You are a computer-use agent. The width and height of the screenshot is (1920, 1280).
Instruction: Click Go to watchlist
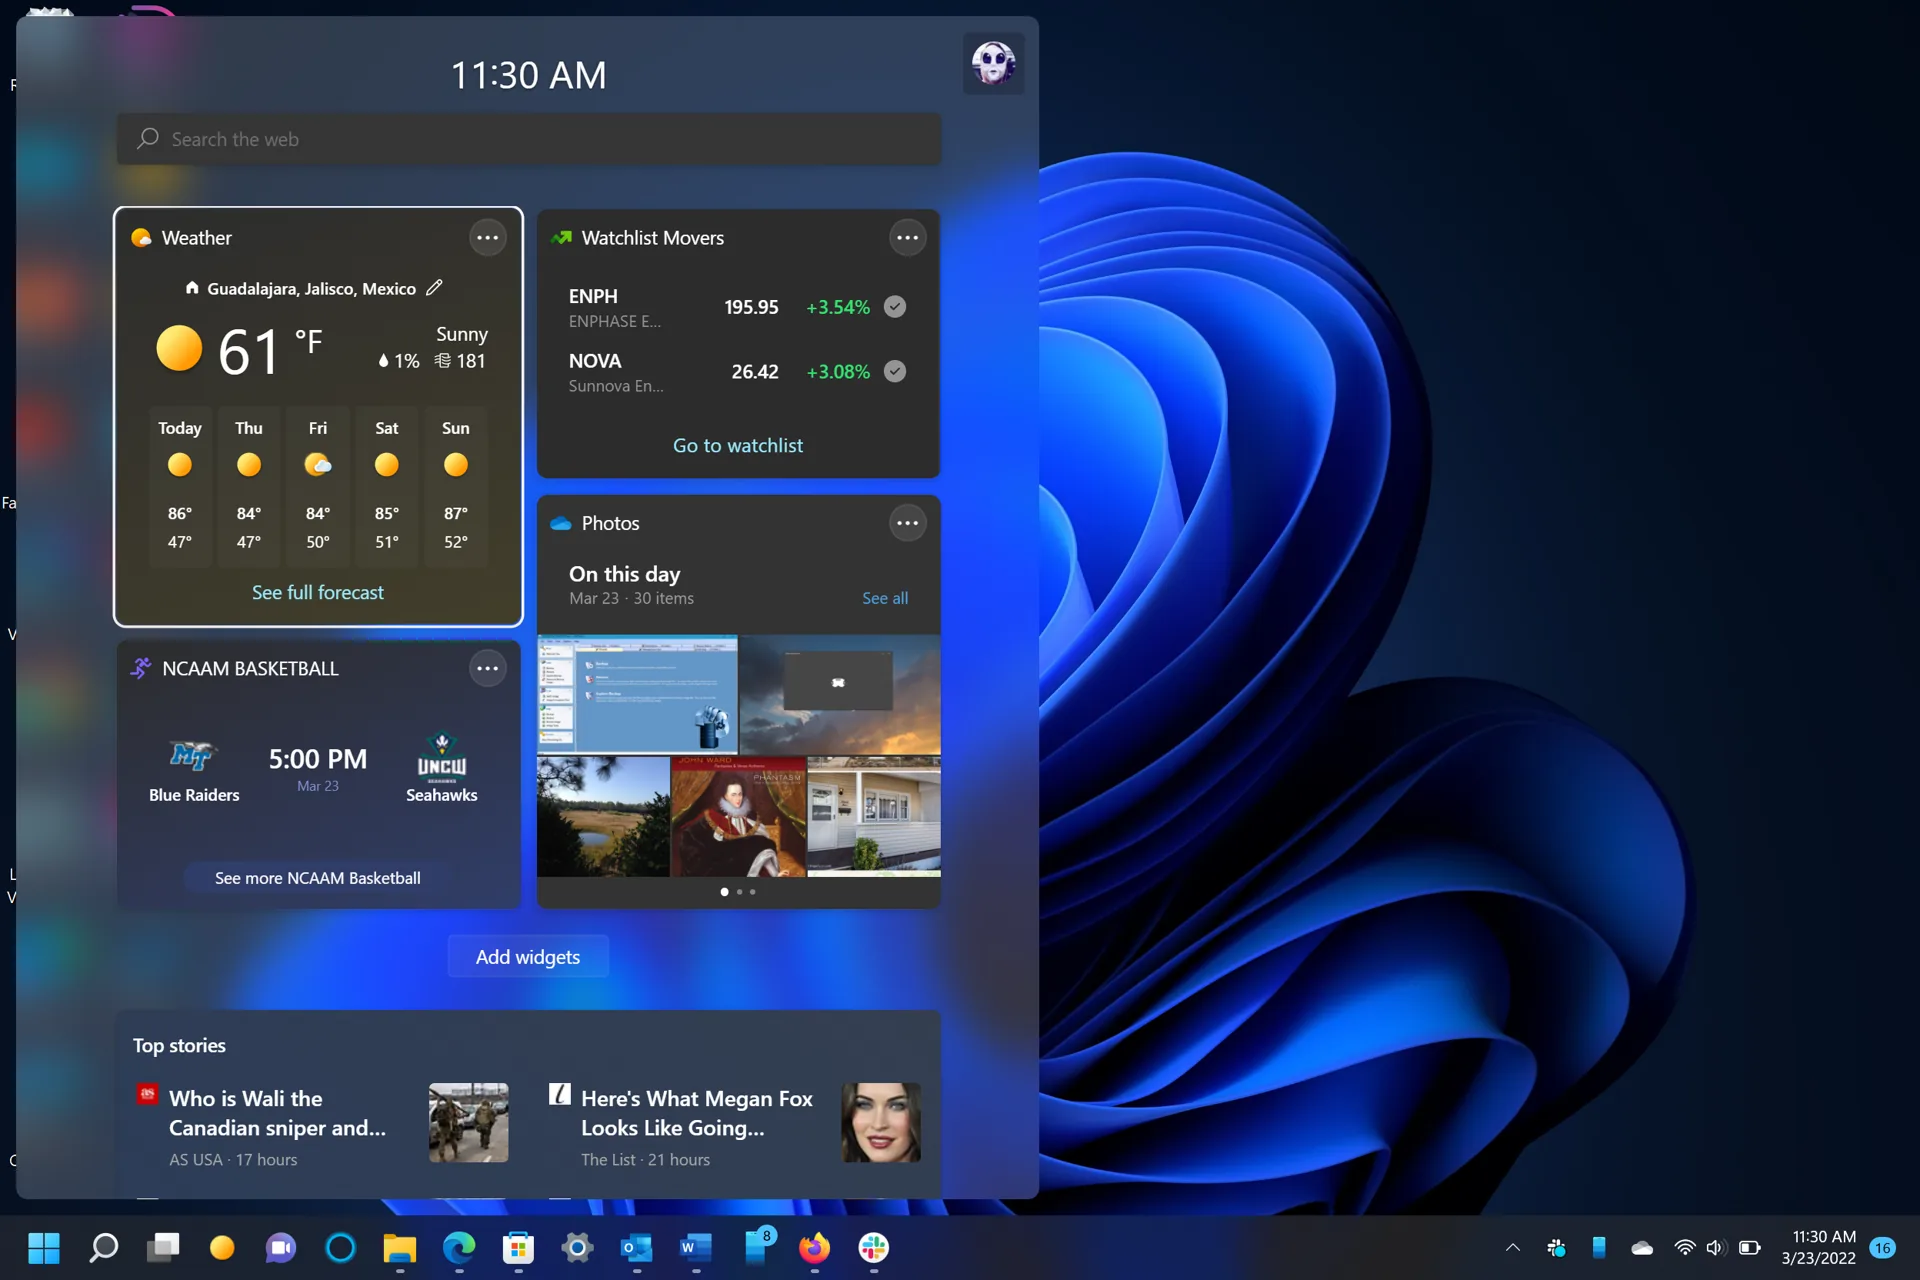pyautogui.click(x=737, y=445)
